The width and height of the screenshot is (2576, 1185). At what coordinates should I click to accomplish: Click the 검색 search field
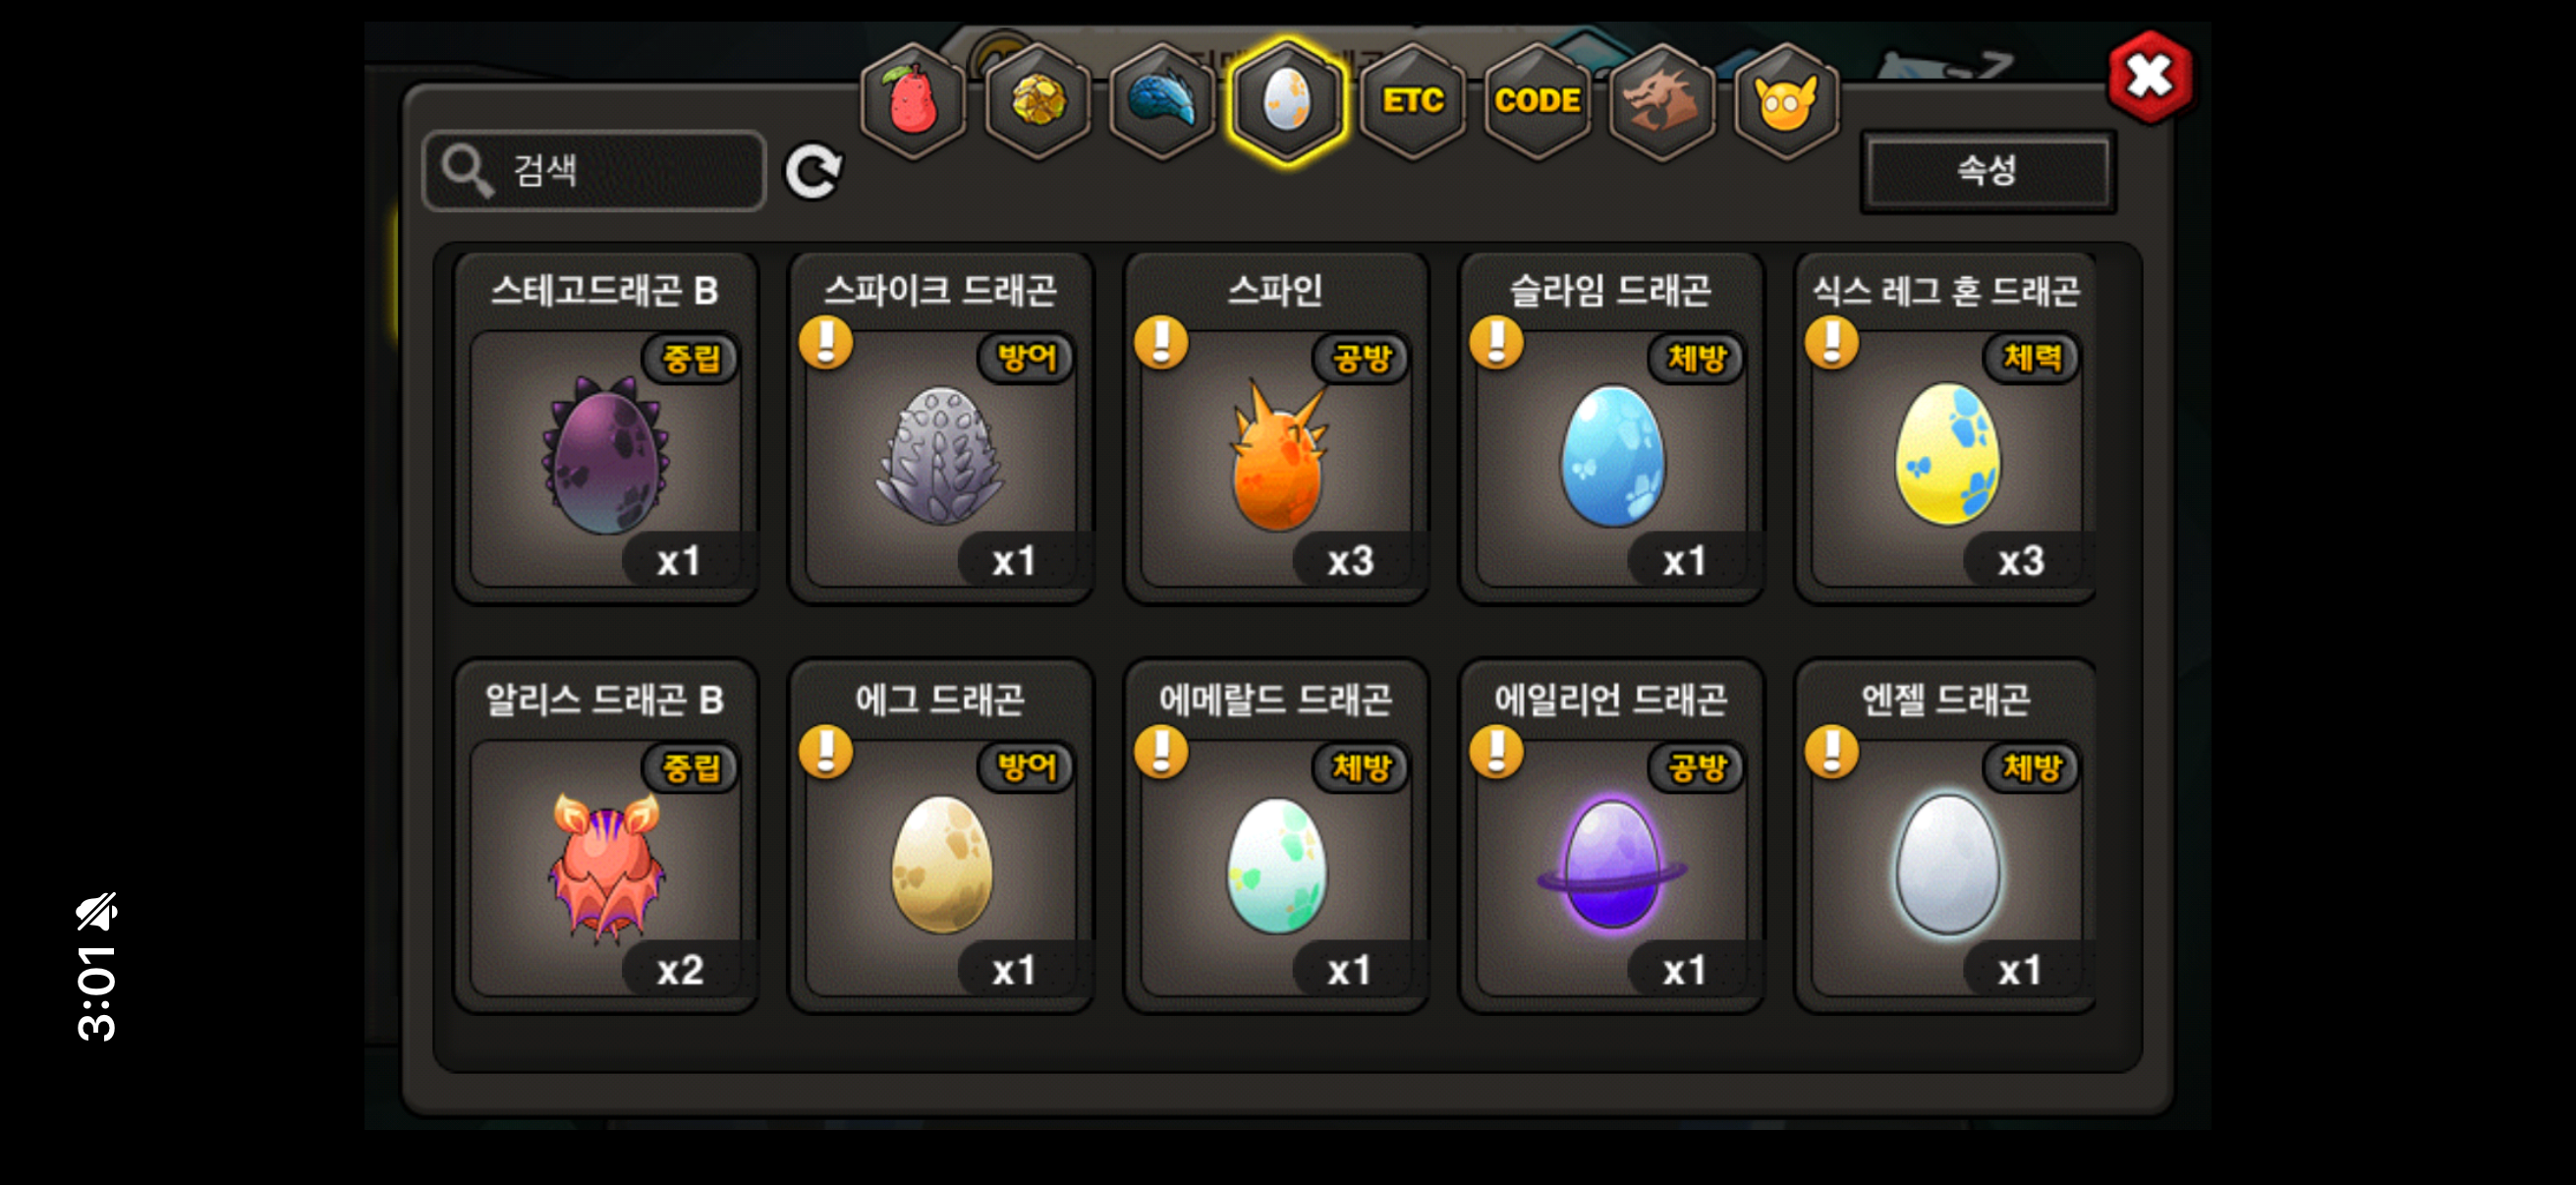595,171
